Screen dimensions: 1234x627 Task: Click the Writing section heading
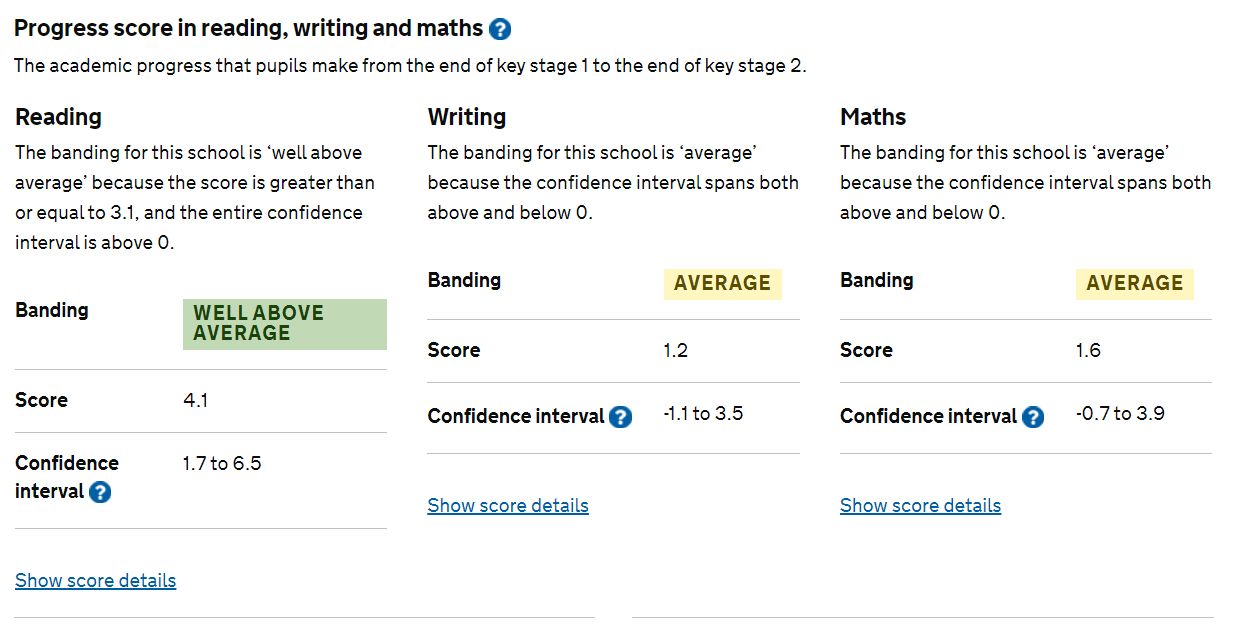467,118
